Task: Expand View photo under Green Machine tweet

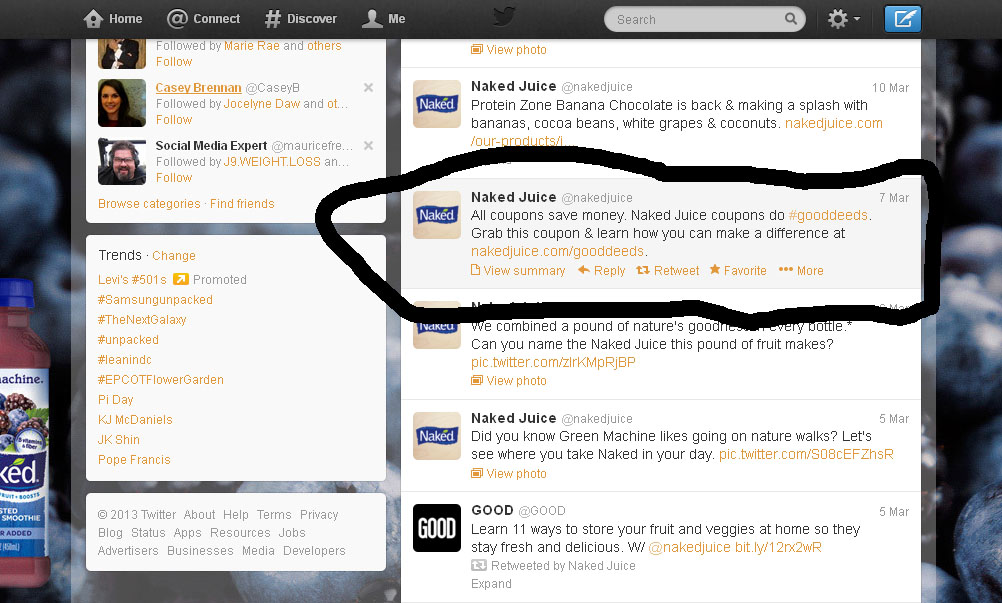Action: (x=509, y=473)
